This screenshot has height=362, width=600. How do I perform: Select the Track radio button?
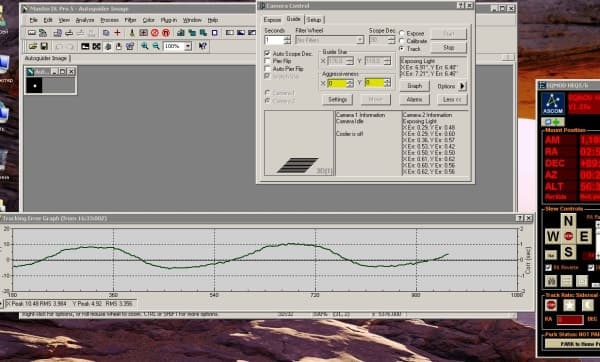click(402, 49)
